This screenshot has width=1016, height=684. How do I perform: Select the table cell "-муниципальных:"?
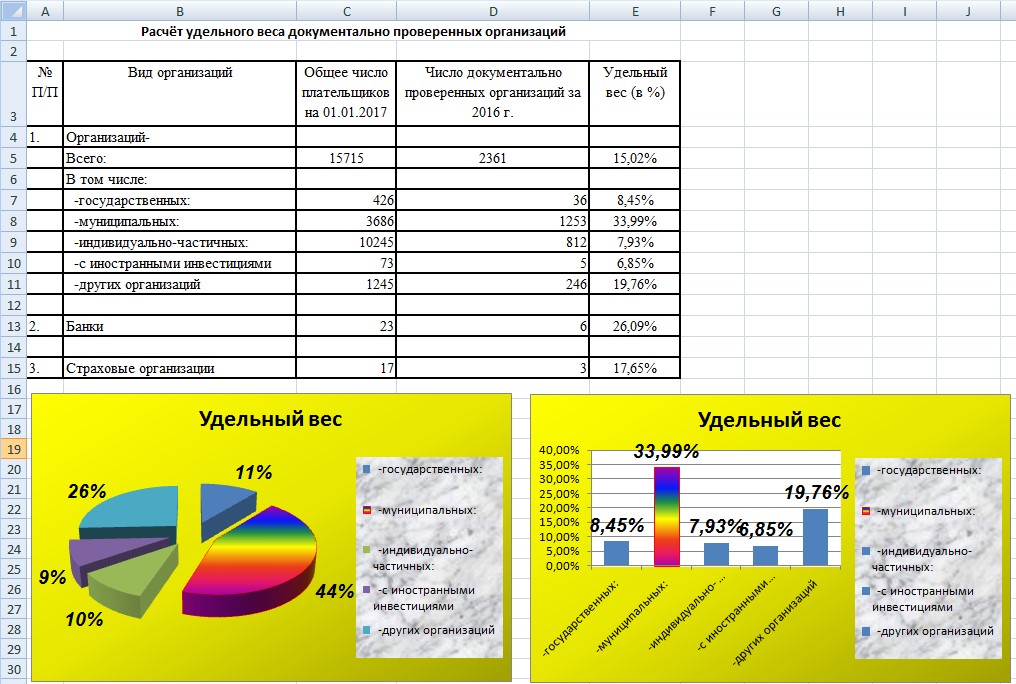coord(179,221)
